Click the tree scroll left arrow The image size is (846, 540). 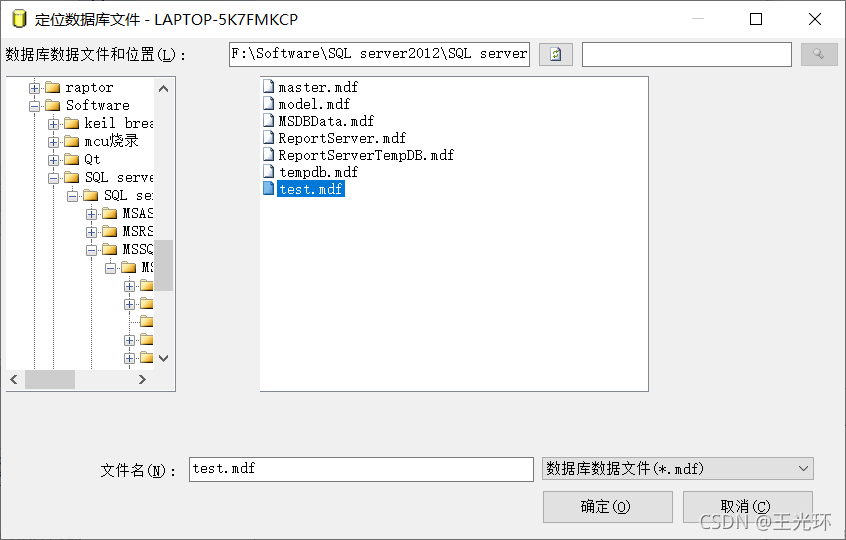(14, 380)
